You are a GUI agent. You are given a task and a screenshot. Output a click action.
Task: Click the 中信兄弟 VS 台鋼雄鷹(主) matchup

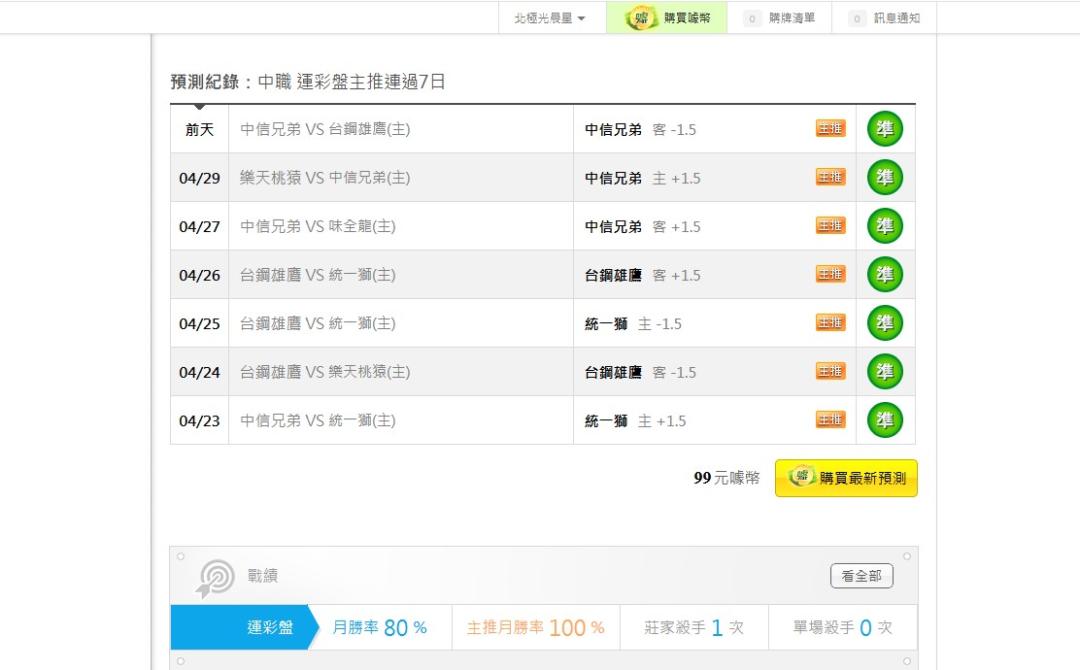click(325, 129)
